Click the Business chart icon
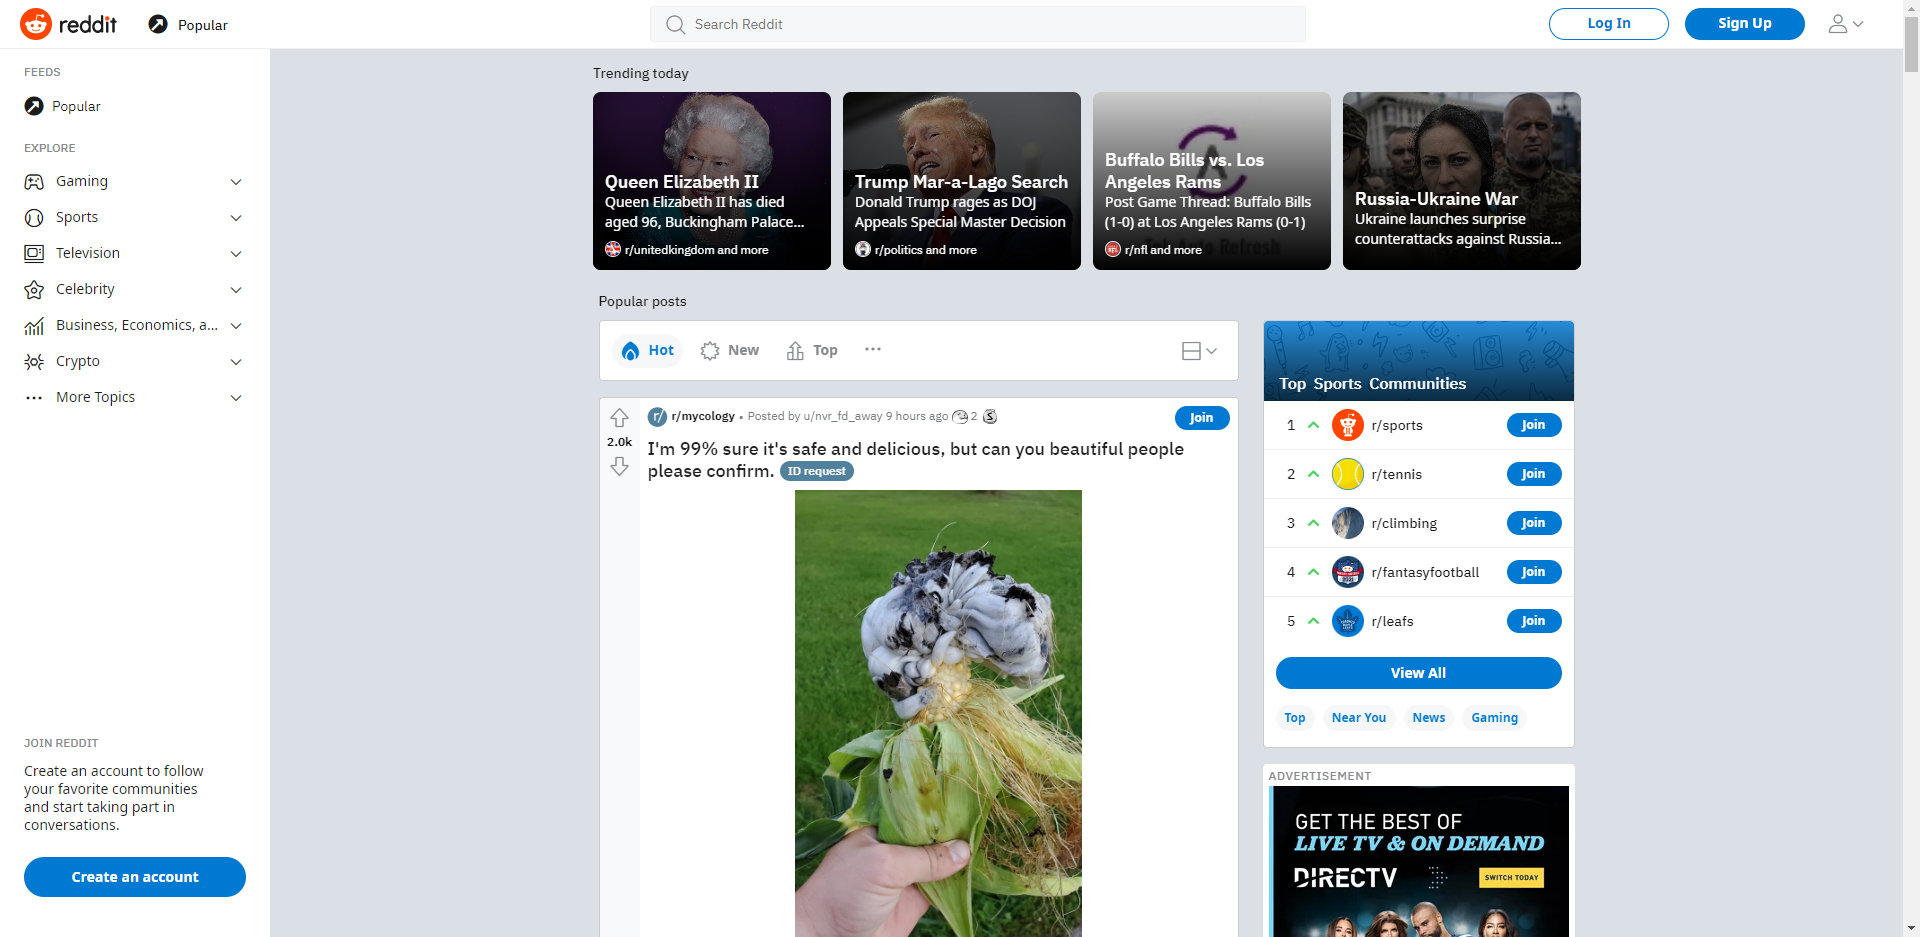The width and height of the screenshot is (1920, 937). tap(34, 326)
